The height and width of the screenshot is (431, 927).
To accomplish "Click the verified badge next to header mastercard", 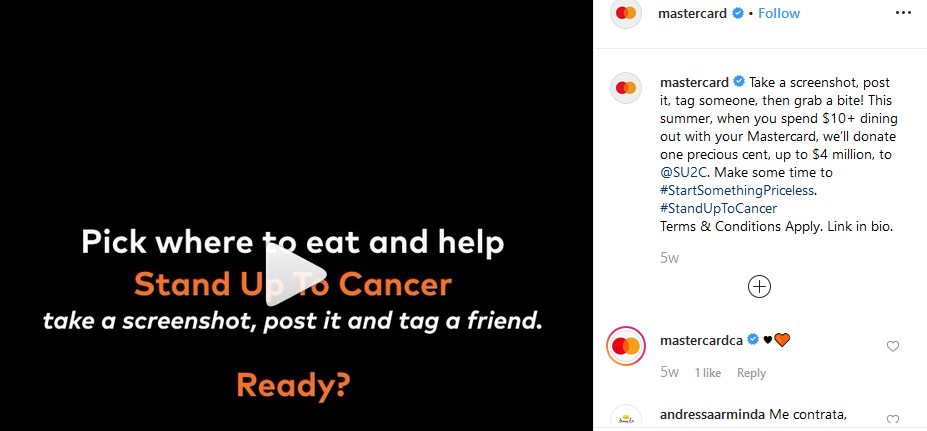I will 738,13.
